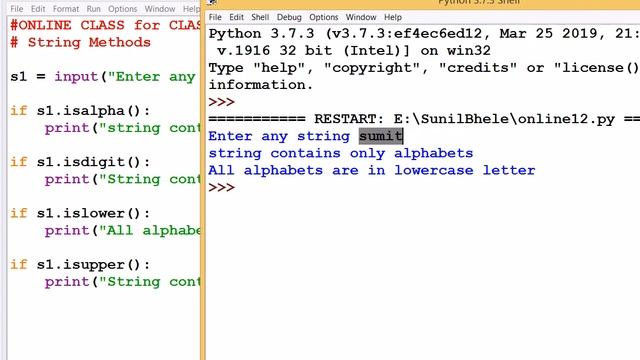Click the highlighted input text 'sumit'
Viewport: 640px width, 360px height.
381,136
